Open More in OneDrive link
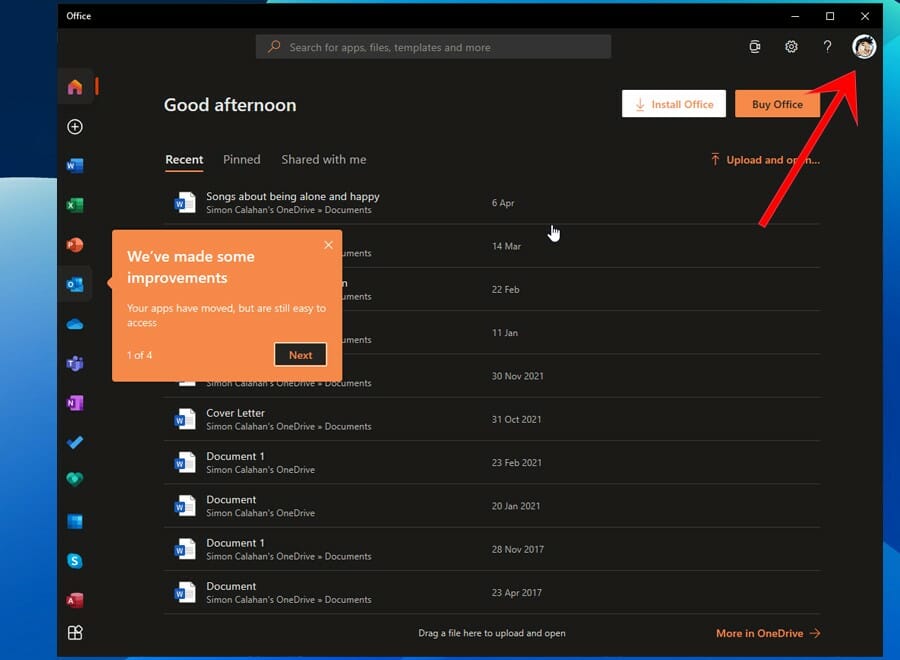Image resolution: width=900 pixels, height=660 pixels. click(768, 633)
